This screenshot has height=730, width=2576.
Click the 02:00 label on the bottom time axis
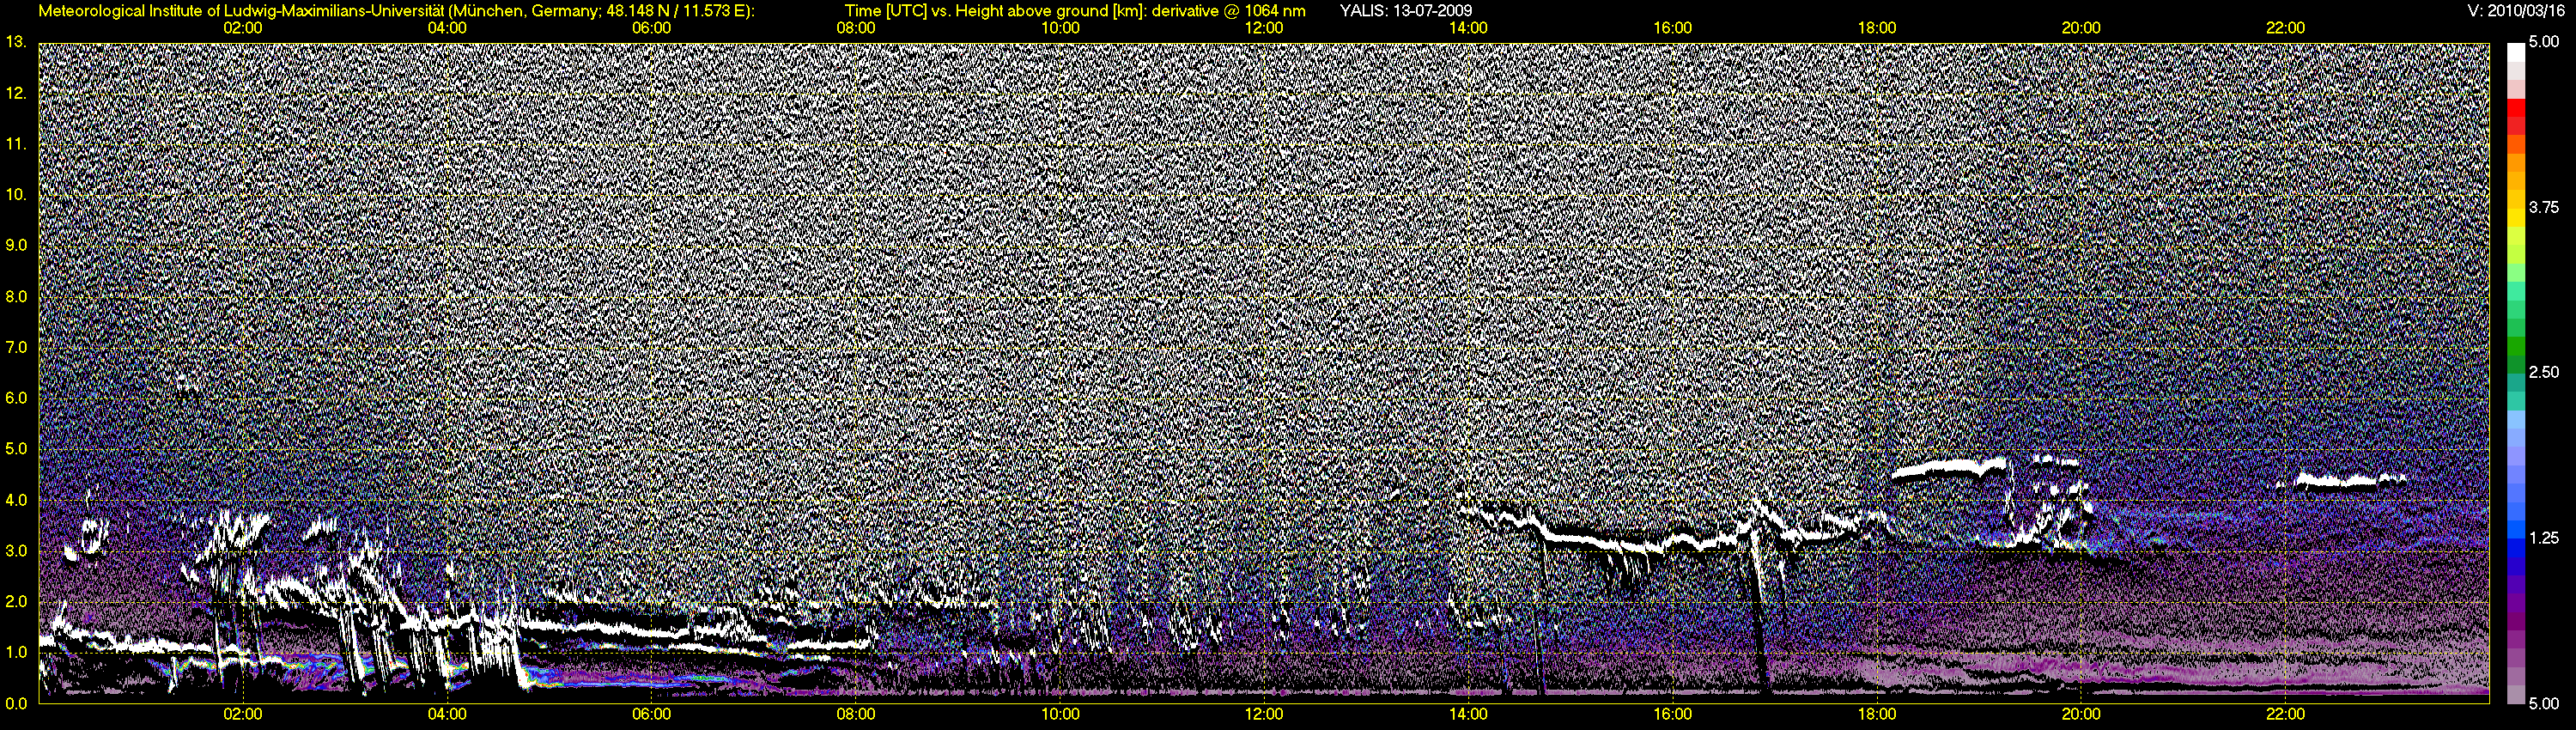click(x=243, y=714)
